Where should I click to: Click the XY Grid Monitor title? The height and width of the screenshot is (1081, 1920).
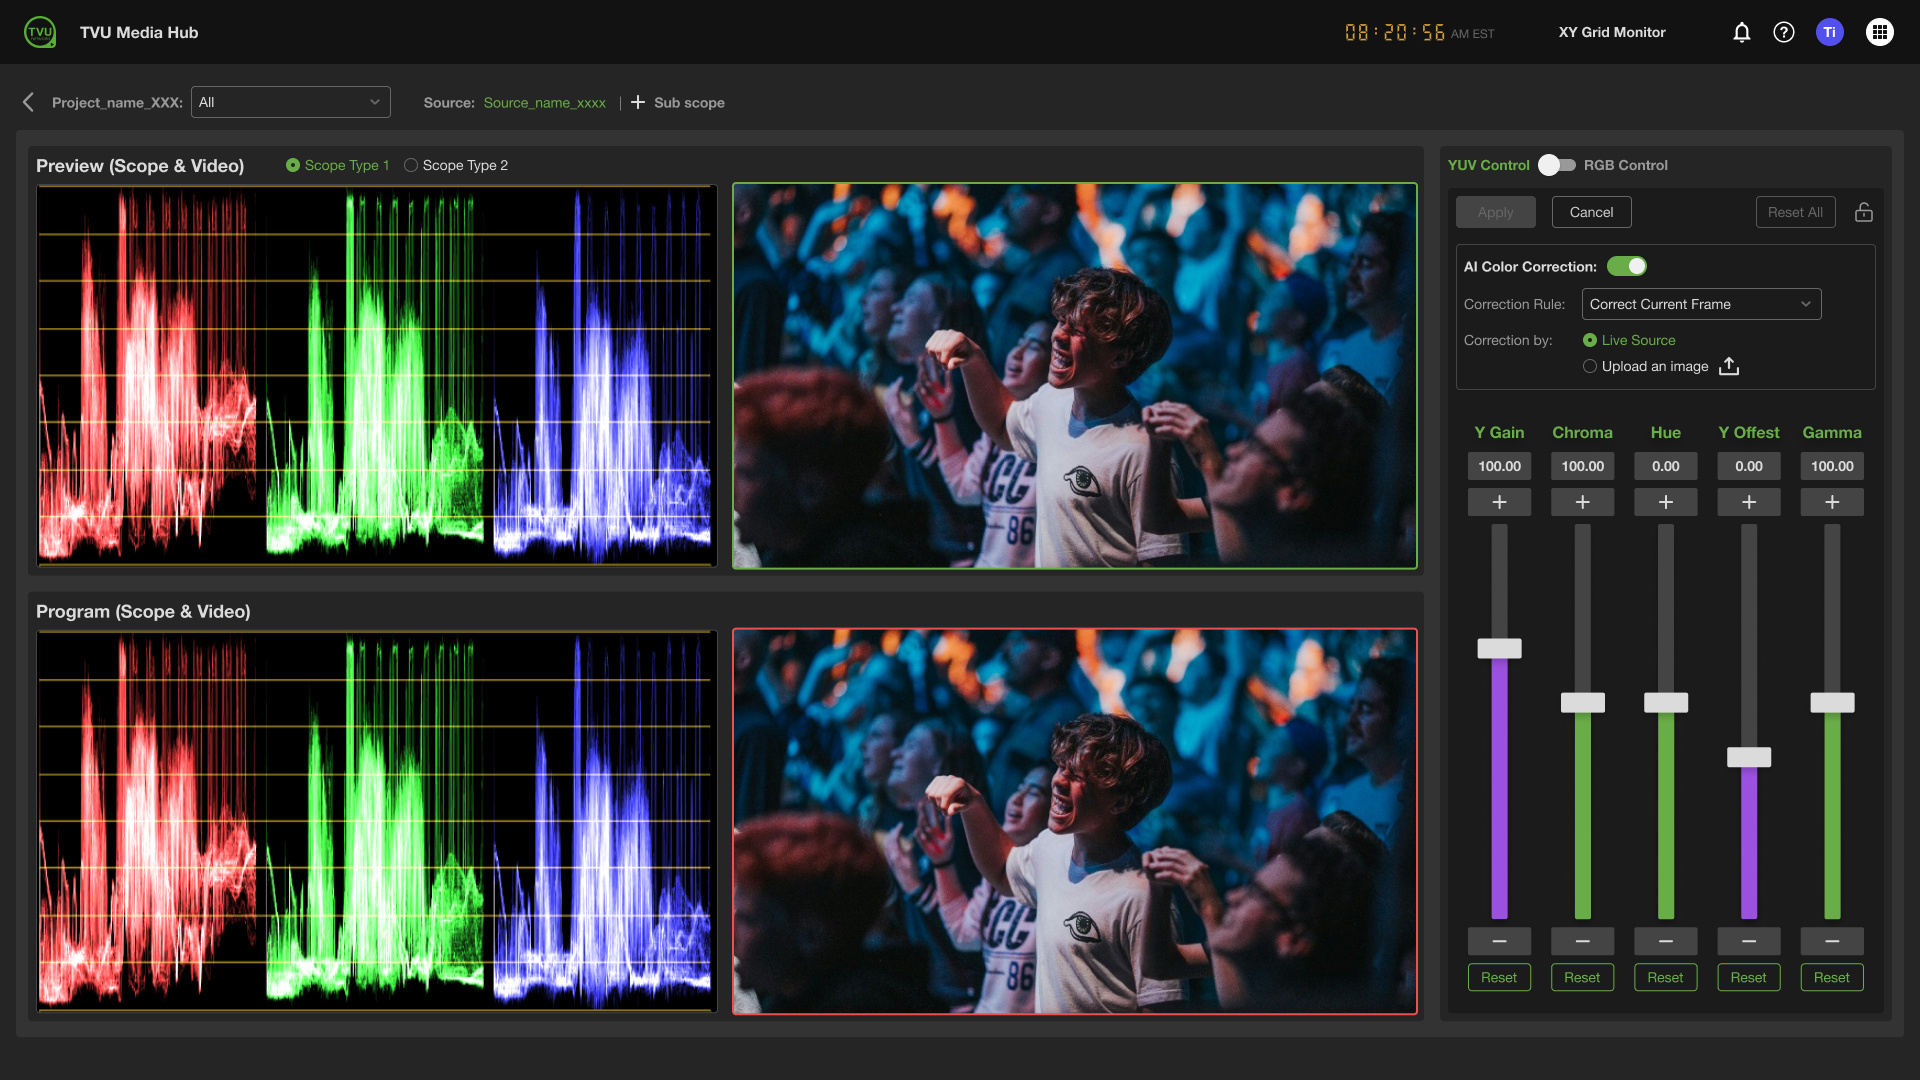click(x=1612, y=32)
